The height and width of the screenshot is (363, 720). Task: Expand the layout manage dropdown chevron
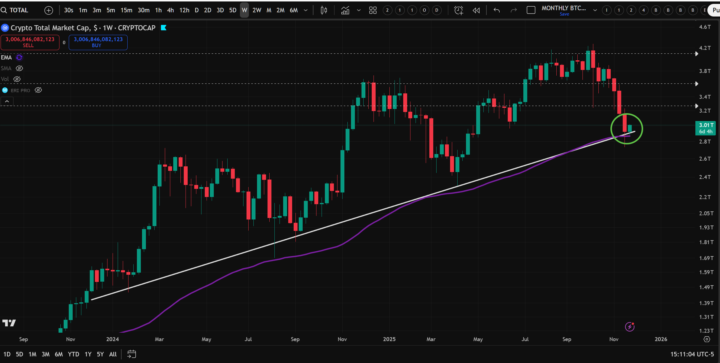596,10
